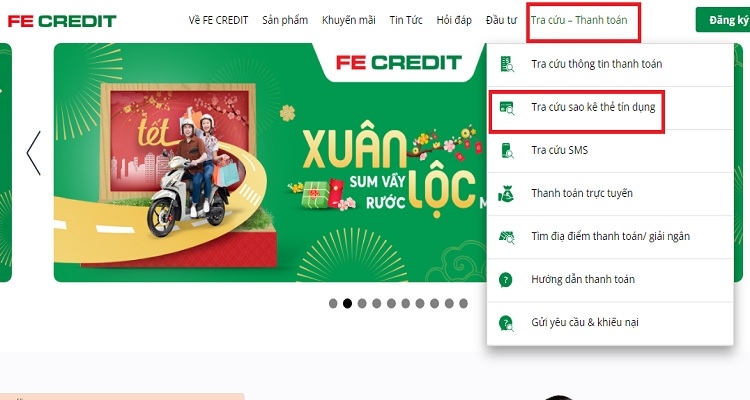The height and width of the screenshot is (400, 750).
Task: Open the Khuyến mãi menu item
Action: coord(349,20)
